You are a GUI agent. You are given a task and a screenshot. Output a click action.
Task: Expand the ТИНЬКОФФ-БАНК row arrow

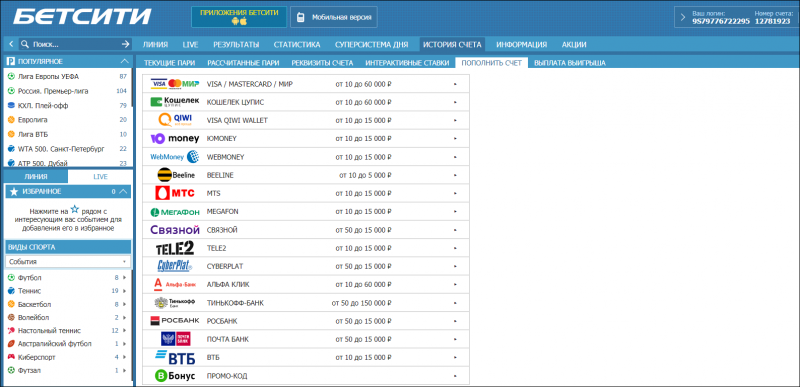455,303
